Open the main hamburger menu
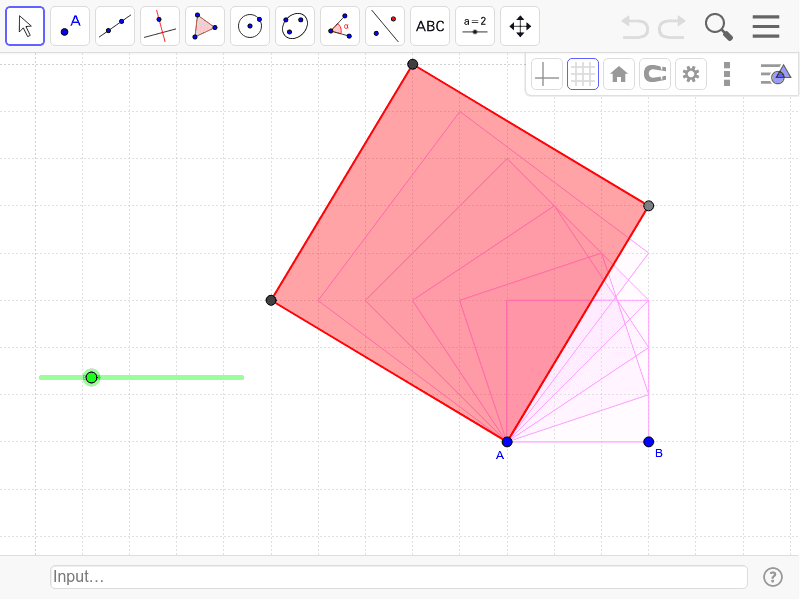800x600 pixels. (766, 27)
